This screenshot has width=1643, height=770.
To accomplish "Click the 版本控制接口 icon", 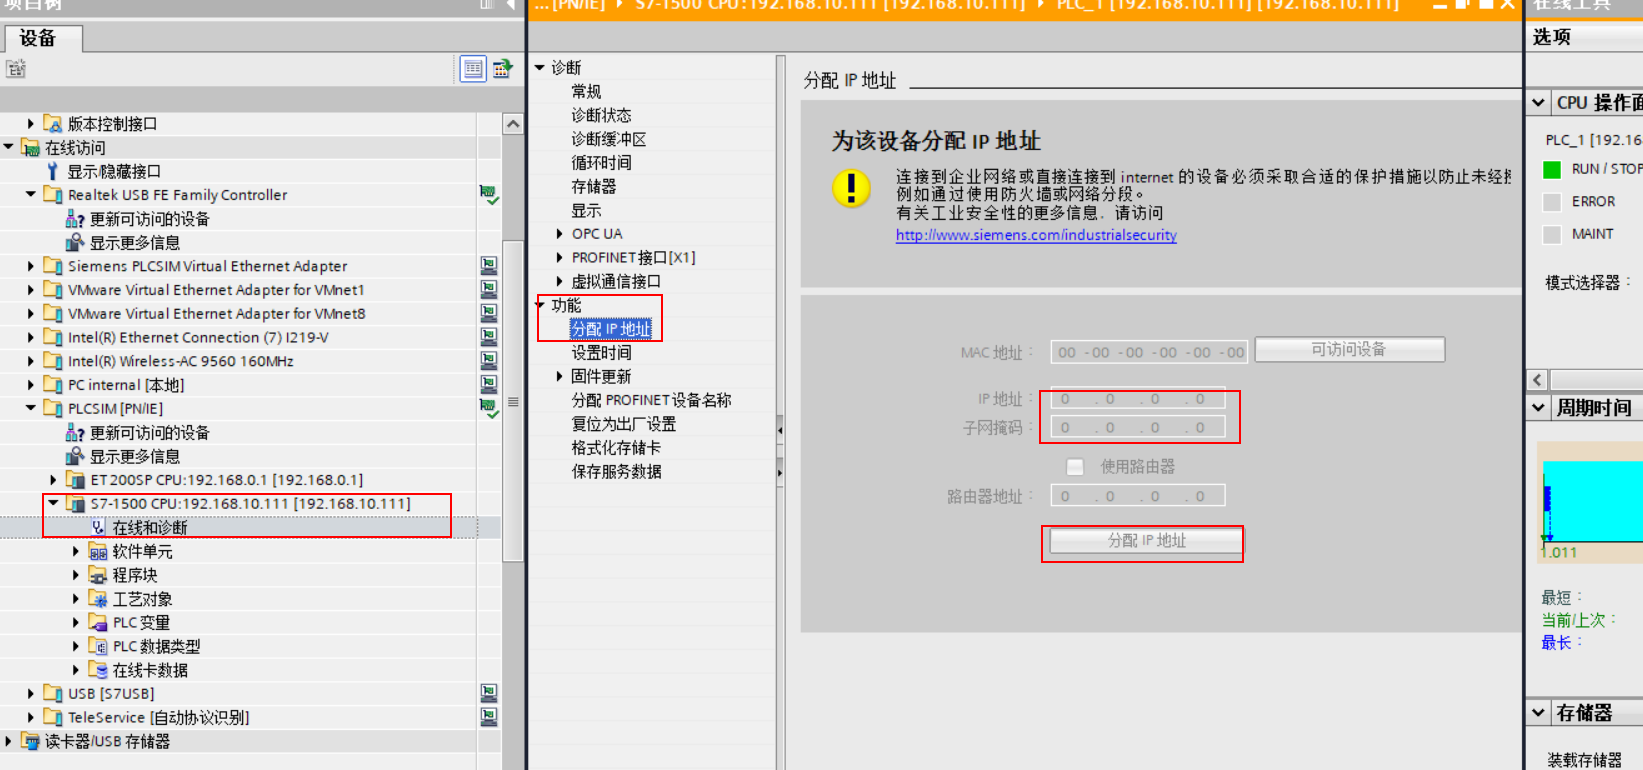I will click(x=53, y=124).
